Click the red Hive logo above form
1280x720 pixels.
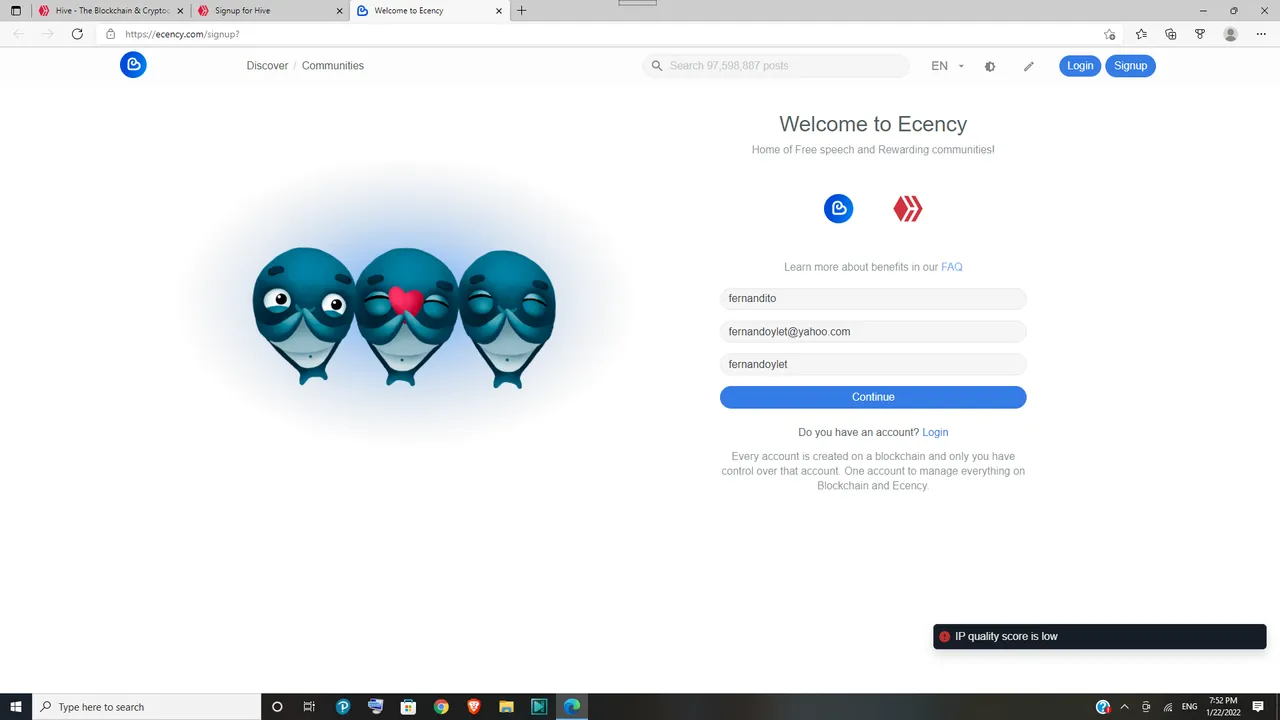908,208
